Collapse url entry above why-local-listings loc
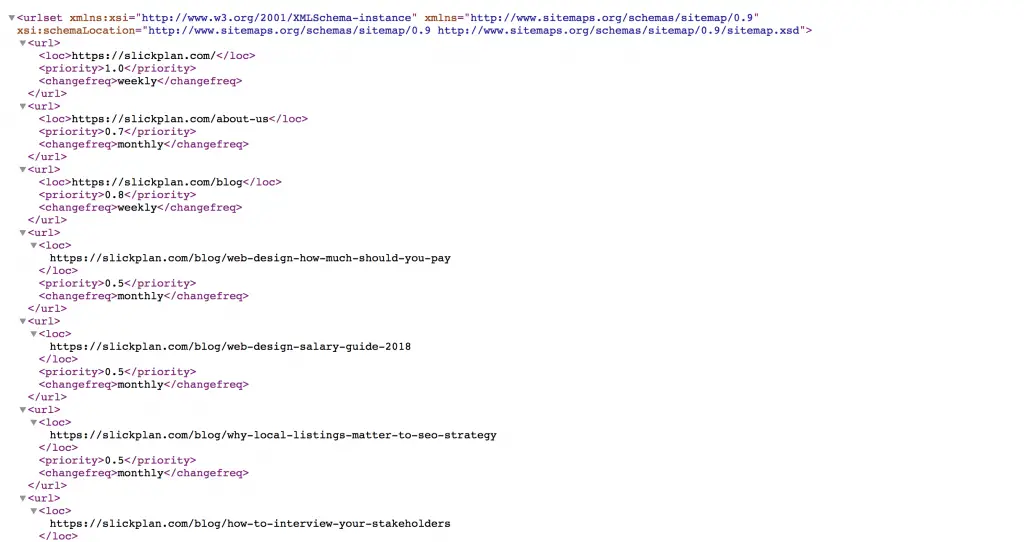Screen dimensions: 1024x542 pyautogui.click(x=22, y=410)
